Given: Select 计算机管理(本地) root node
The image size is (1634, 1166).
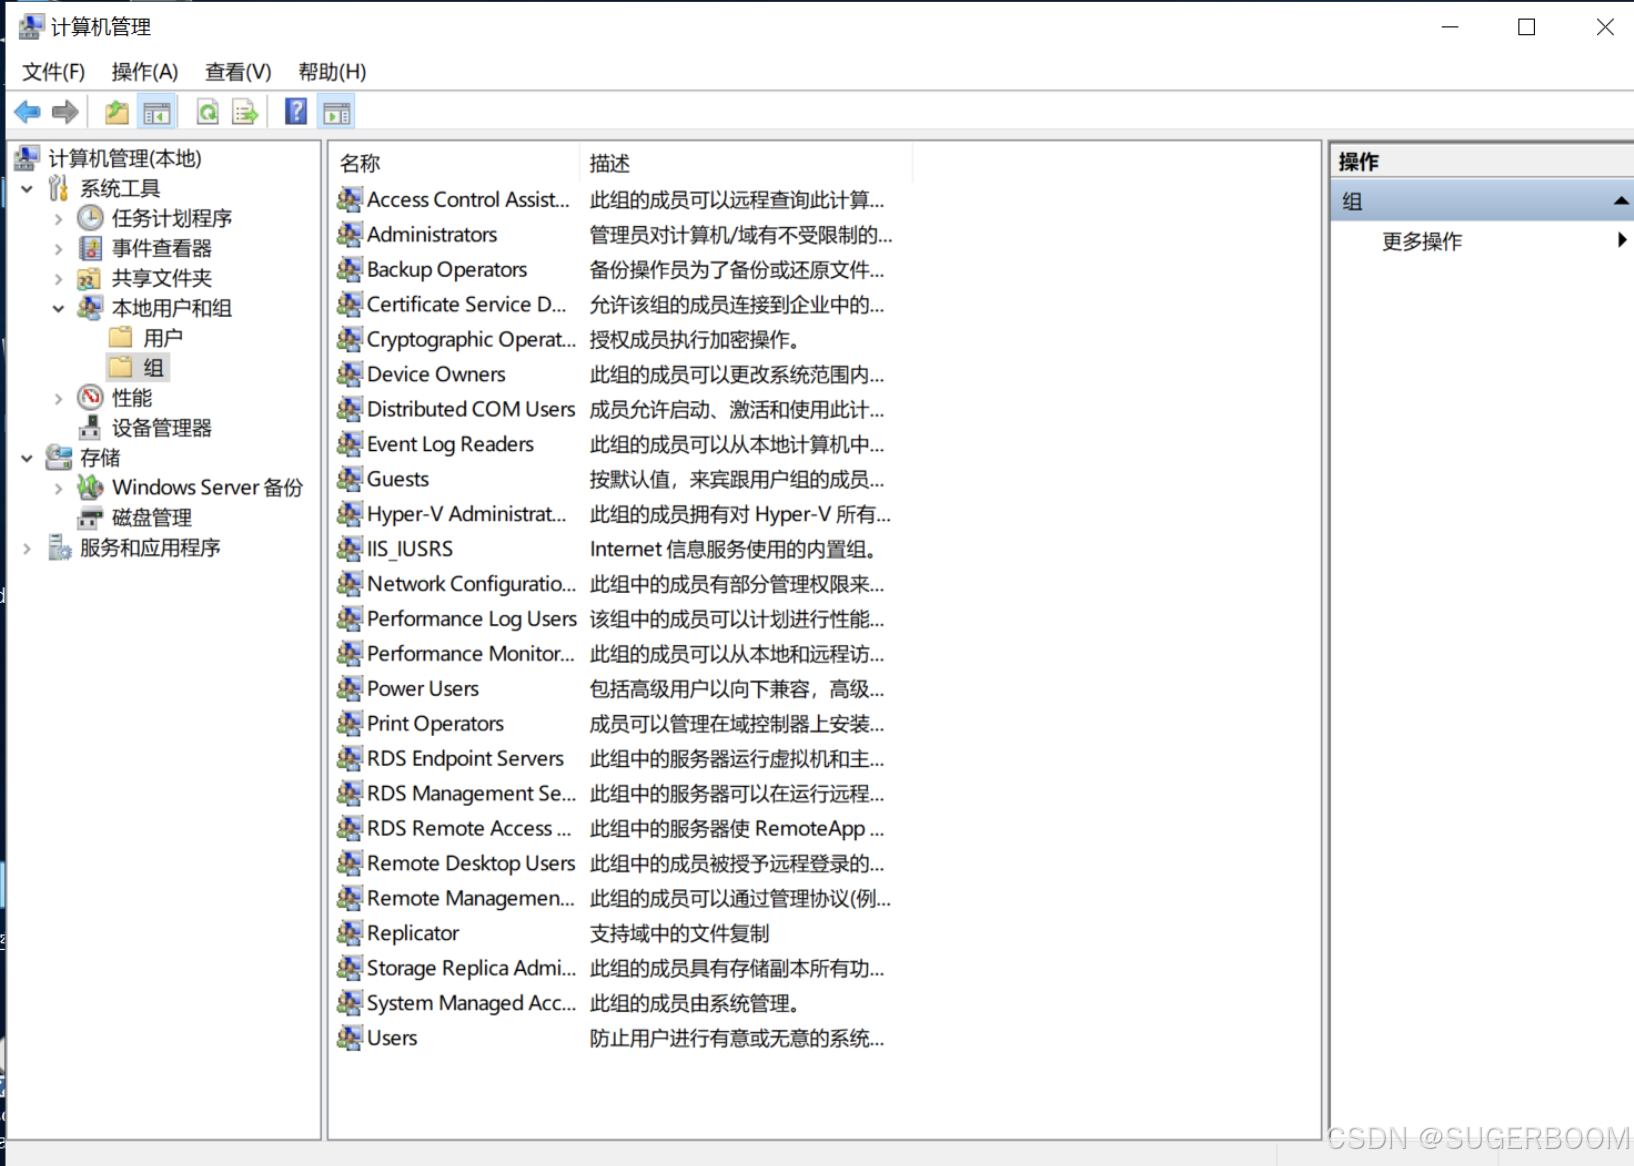Looking at the screenshot, I should (x=125, y=158).
